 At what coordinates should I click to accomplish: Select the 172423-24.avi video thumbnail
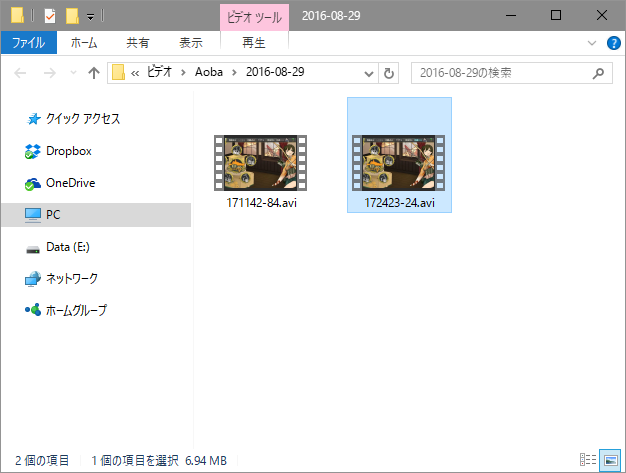398,163
